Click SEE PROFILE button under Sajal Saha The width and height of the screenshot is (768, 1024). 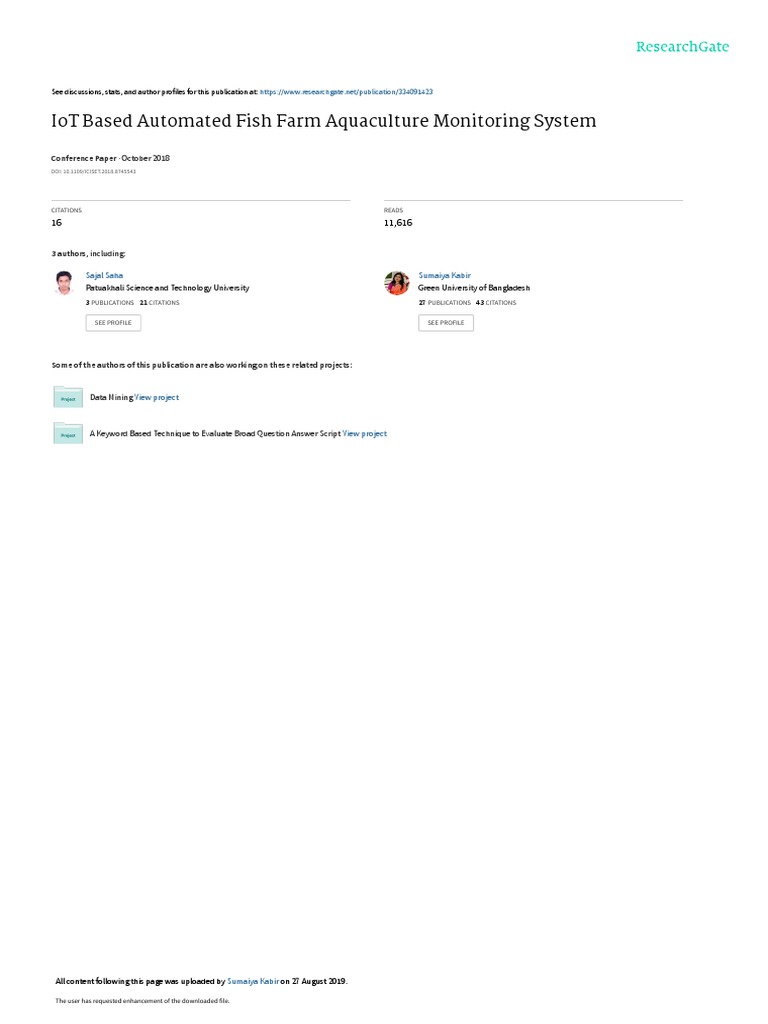pyautogui.click(x=113, y=323)
